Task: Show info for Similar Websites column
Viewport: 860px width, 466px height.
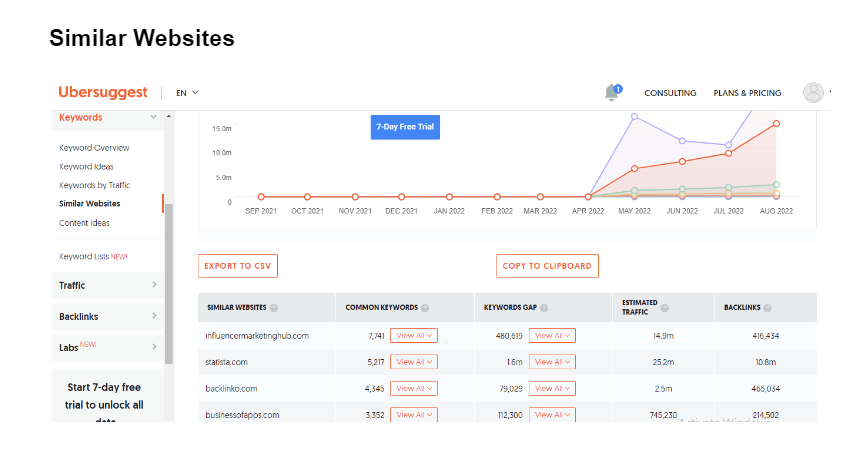Action: (x=274, y=308)
